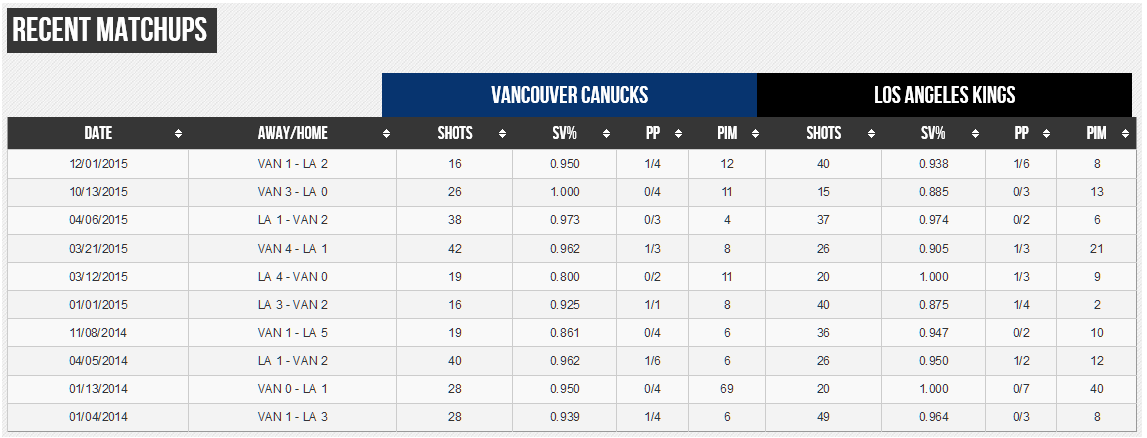Click the Recent Matchups title
The image size is (1147, 438).
111,31
